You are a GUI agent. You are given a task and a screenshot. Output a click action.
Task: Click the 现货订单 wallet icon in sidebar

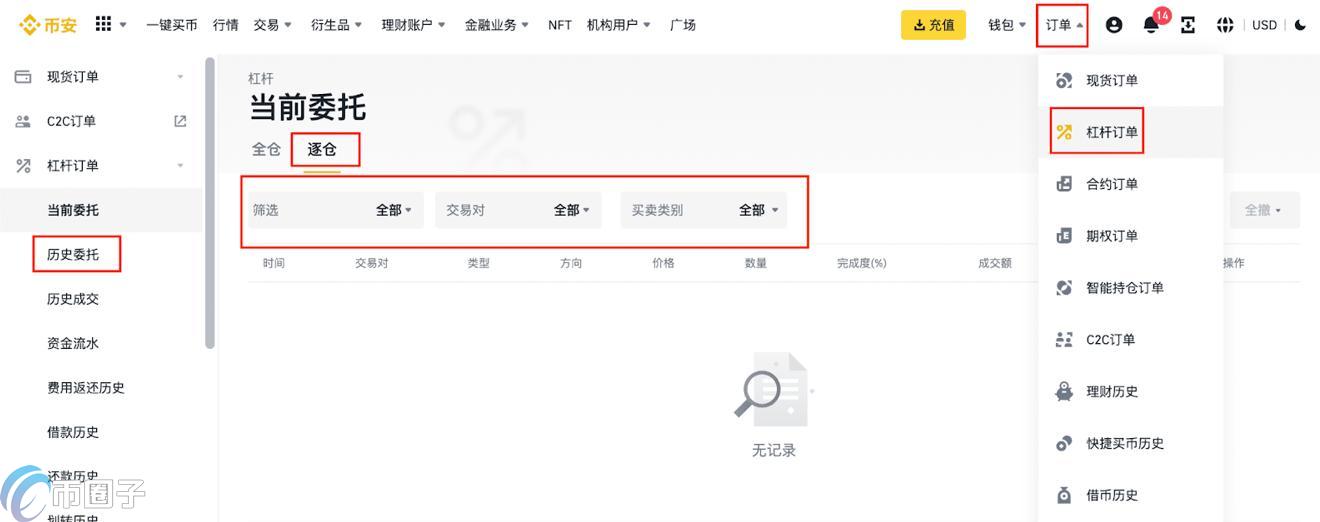[23, 77]
